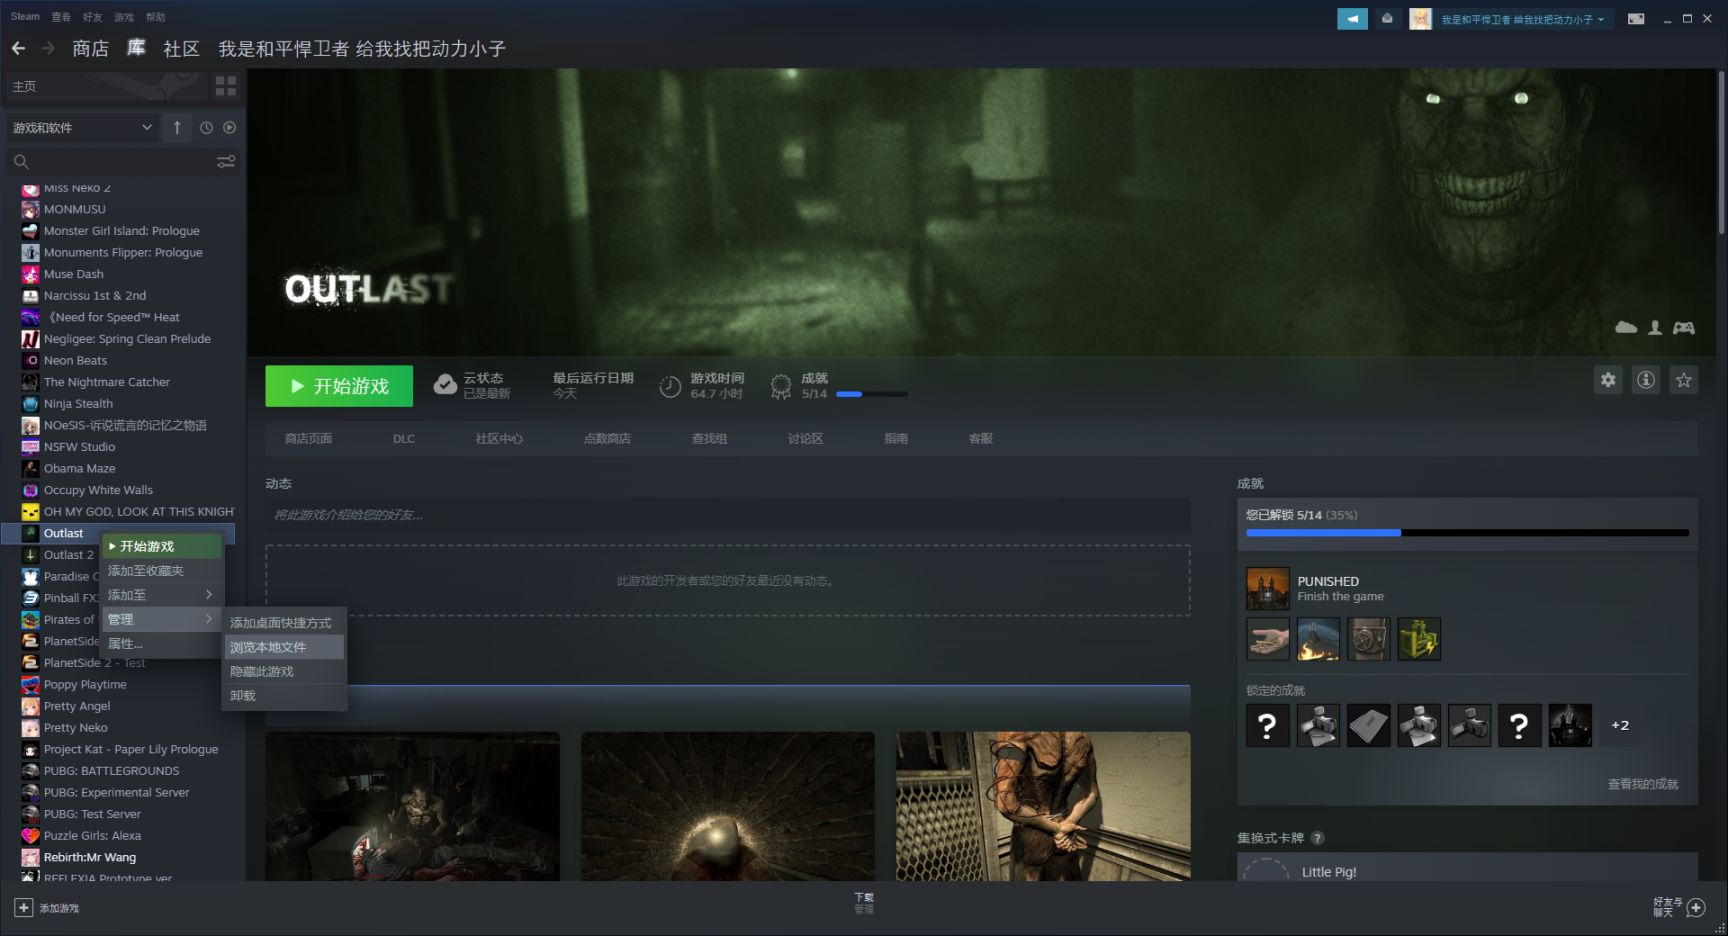1728x936 pixels.
Task: Open the games and software dropdown
Action: [82, 128]
